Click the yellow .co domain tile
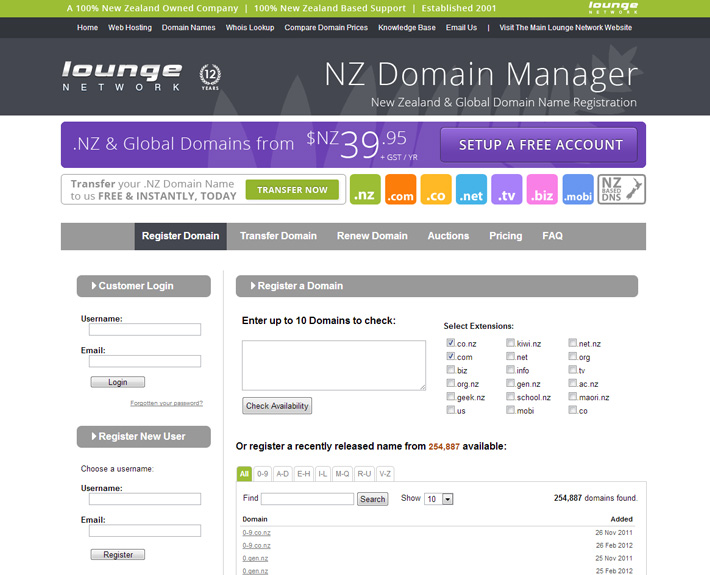 (x=436, y=189)
